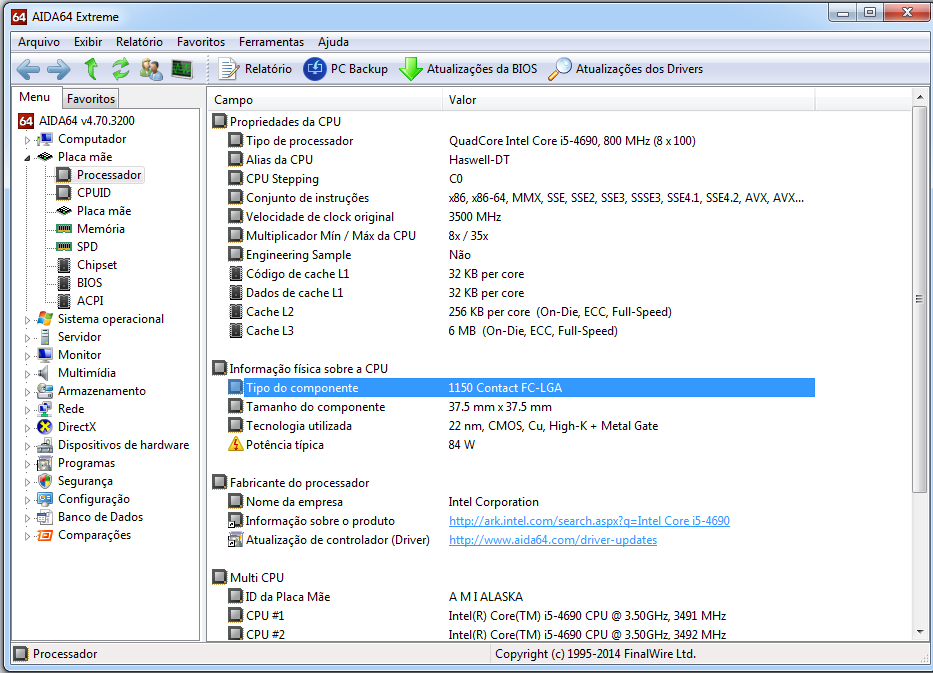The width and height of the screenshot is (933, 673).
Task: Click the Multimídia speaker icon
Action: [43, 373]
